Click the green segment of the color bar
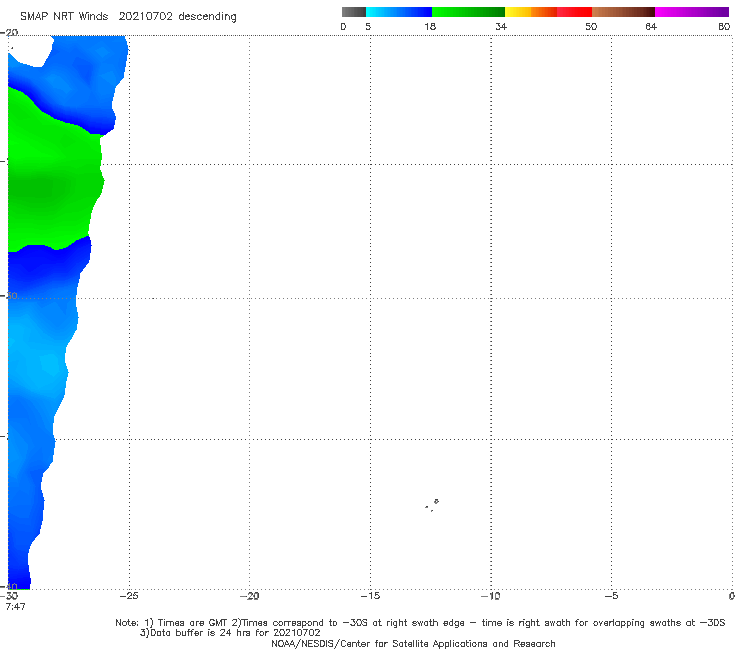Viewport: 740px width, 650px height. tap(468, 12)
